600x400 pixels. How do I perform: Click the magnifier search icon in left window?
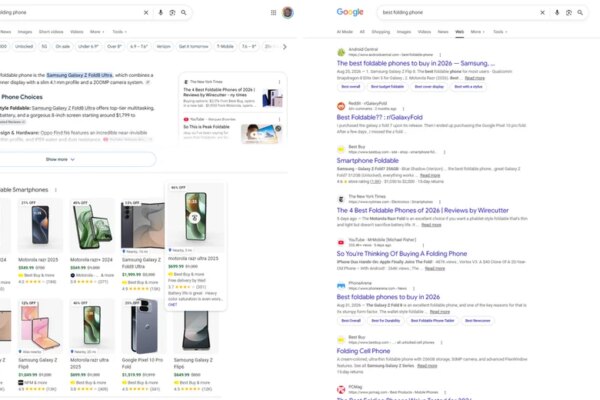(184, 13)
